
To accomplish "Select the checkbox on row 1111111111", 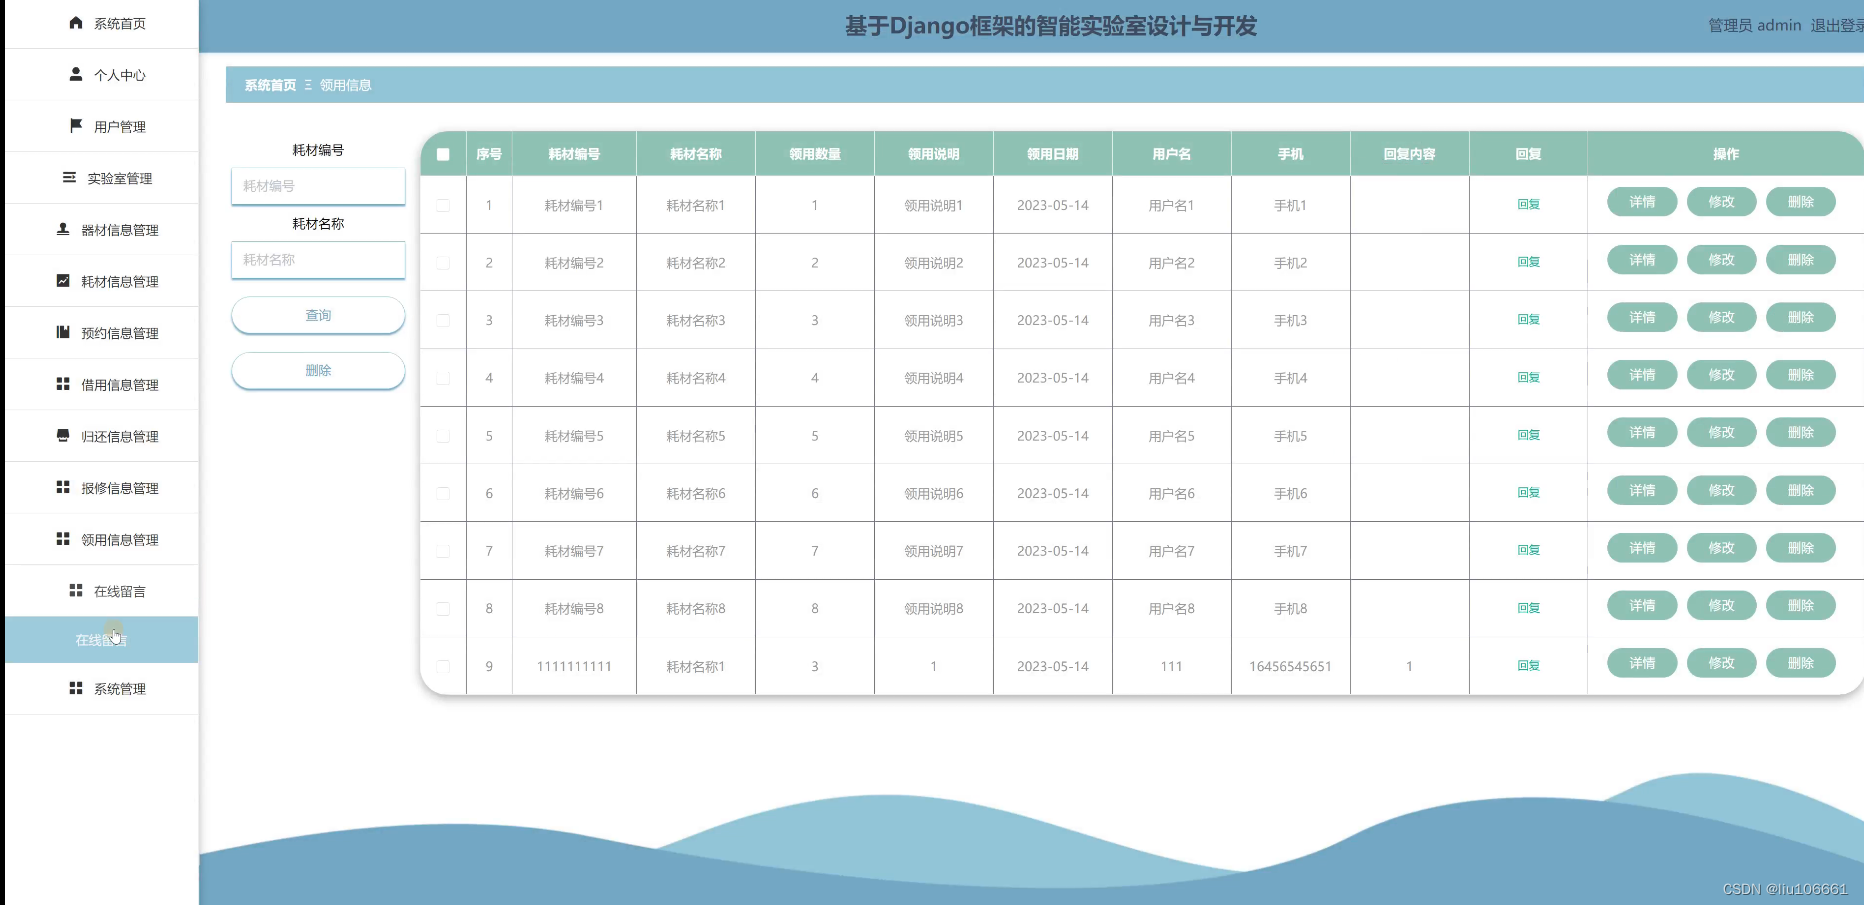I will click(x=443, y=665).
